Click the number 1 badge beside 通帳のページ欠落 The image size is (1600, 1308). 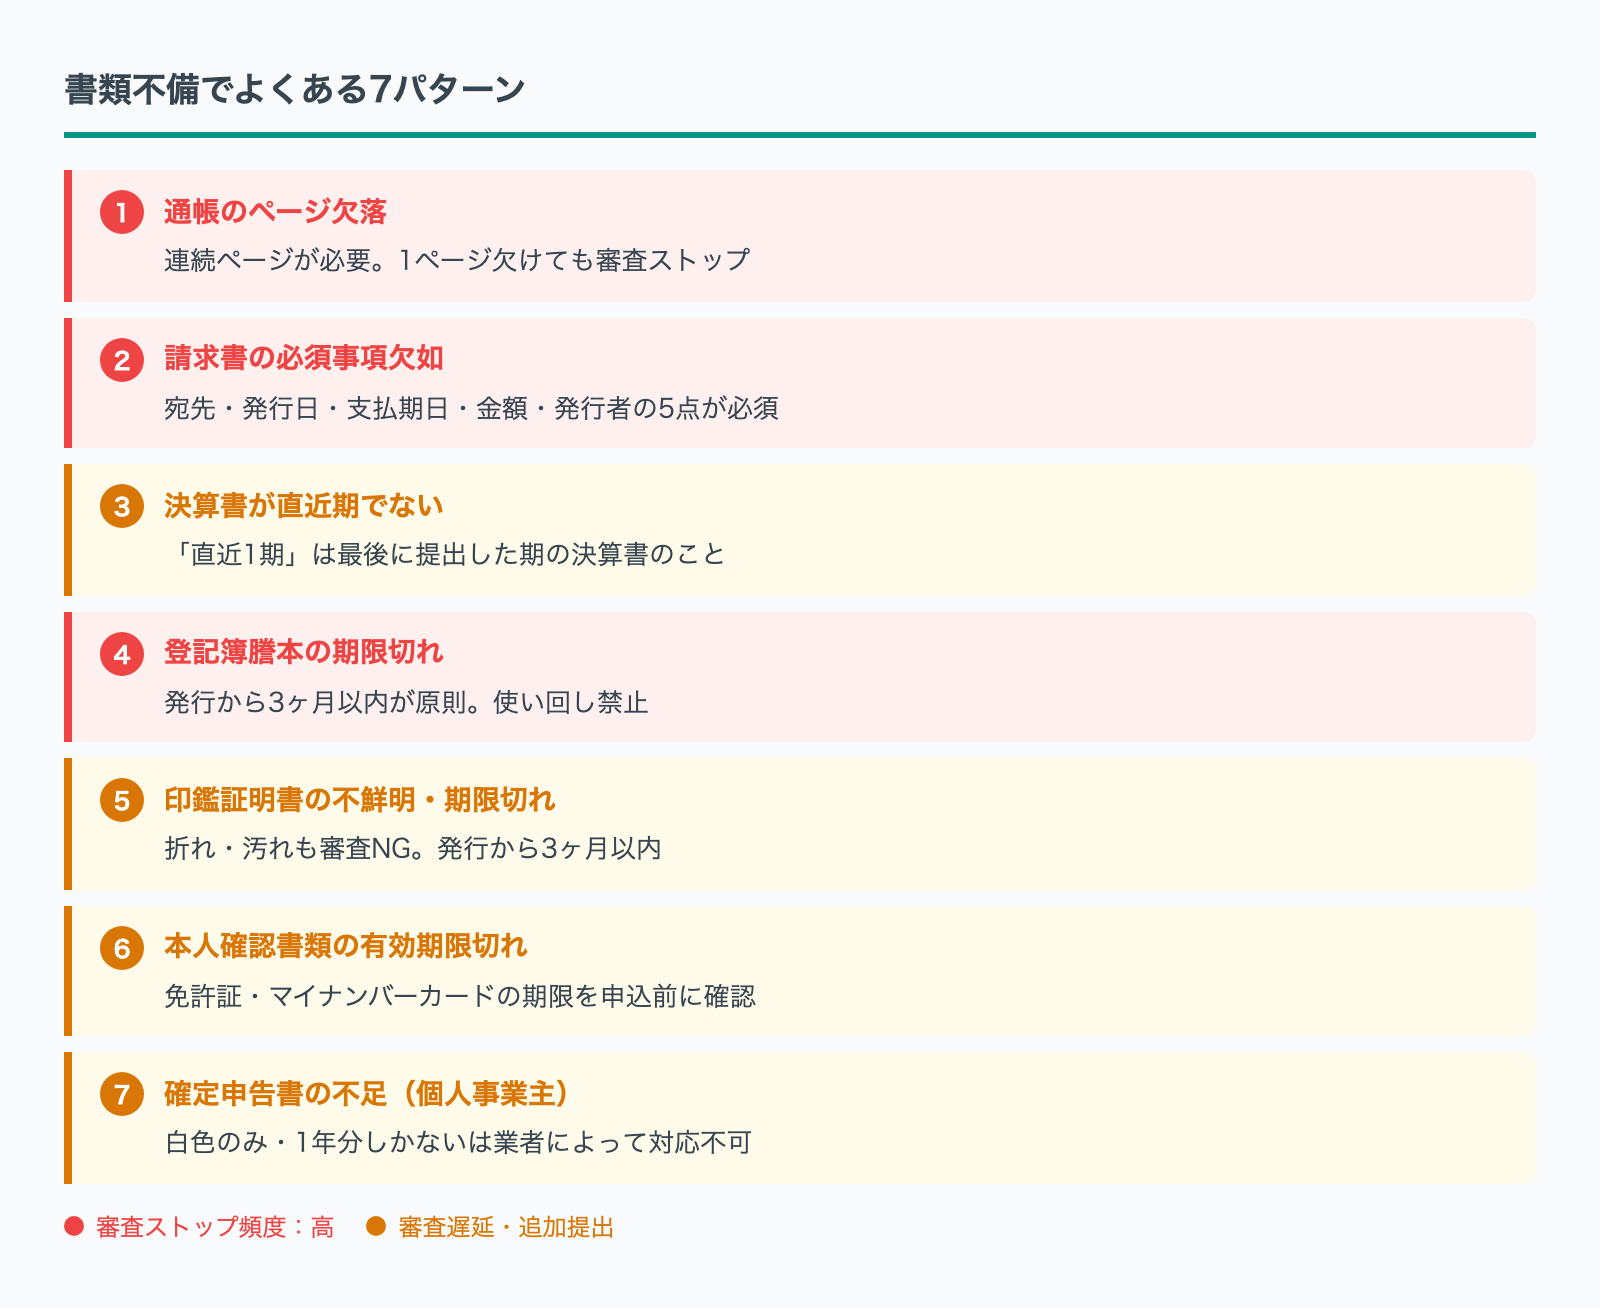pyautogui.click(x=122, y=213)
